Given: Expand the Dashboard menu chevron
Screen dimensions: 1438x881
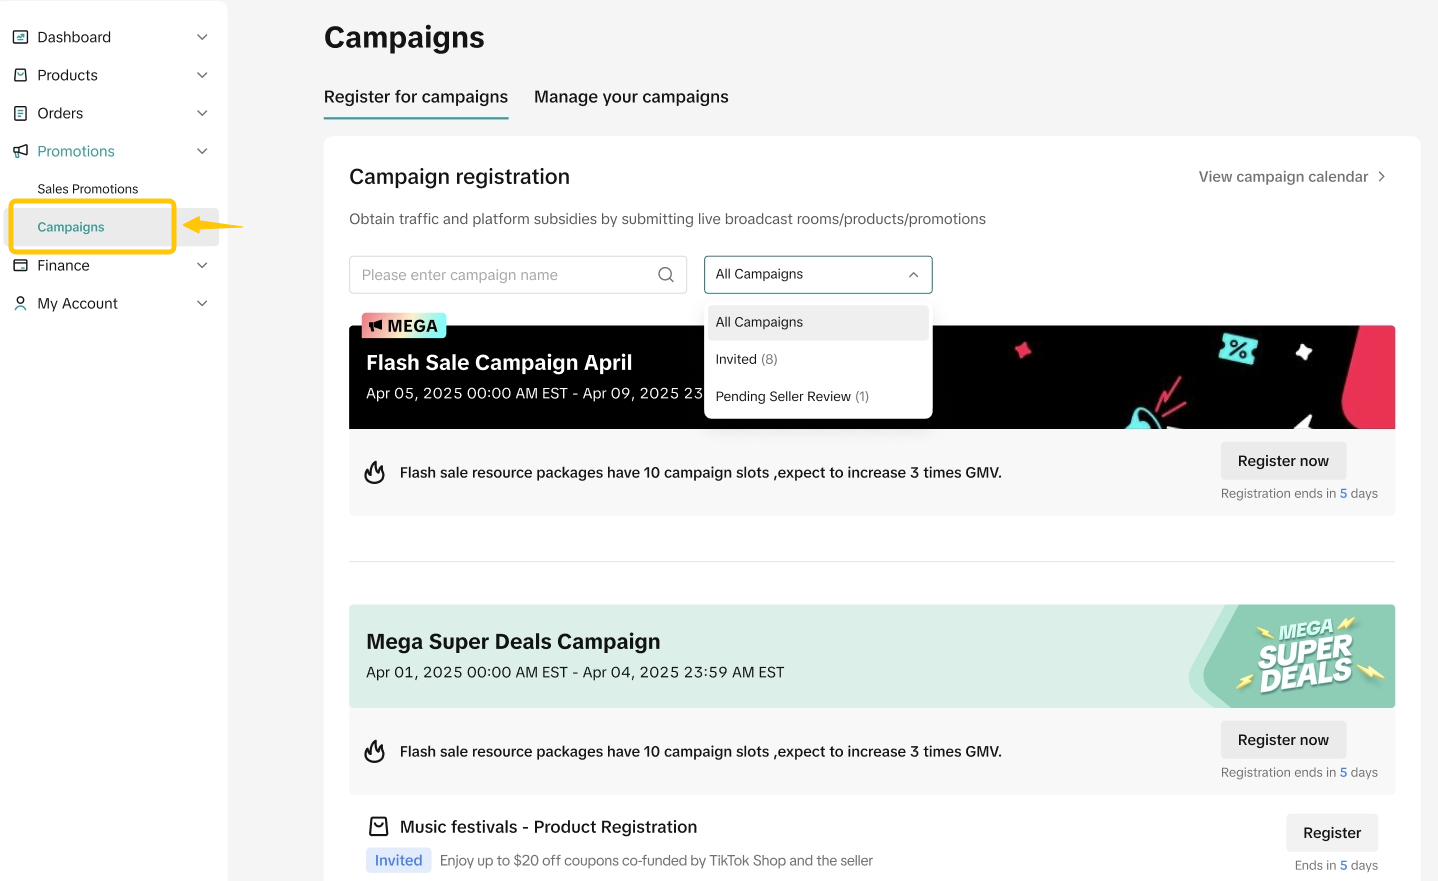Looking at the screenshot, I should coord(202,37).
